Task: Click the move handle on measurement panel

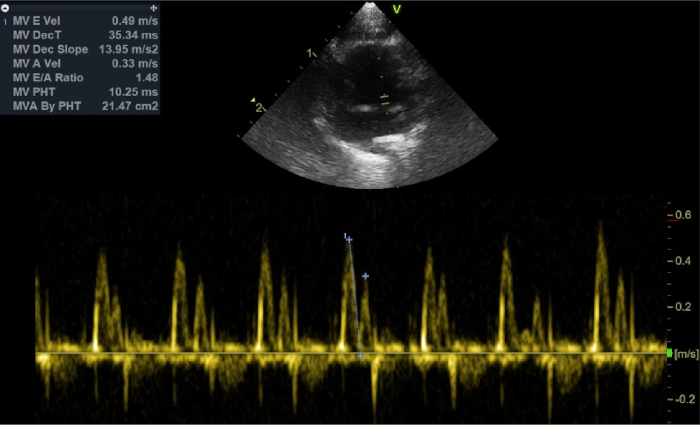Action: click(x=154, y=8)
